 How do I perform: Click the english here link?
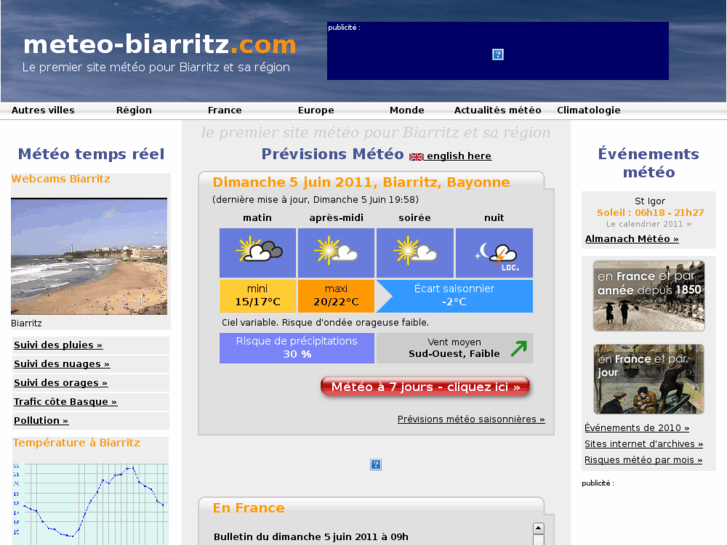coord(459,156)
